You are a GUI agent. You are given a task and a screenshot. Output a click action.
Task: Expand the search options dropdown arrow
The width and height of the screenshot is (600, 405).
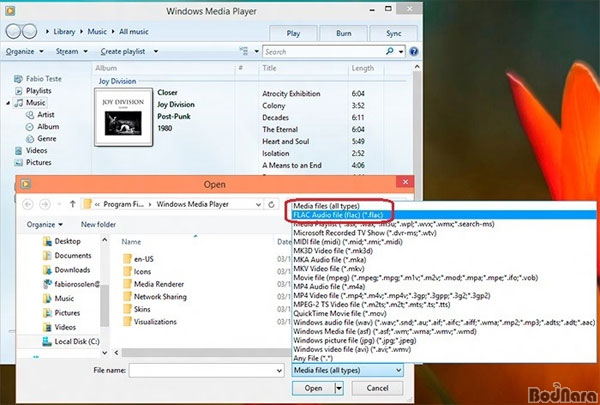[x=401, y=52]
